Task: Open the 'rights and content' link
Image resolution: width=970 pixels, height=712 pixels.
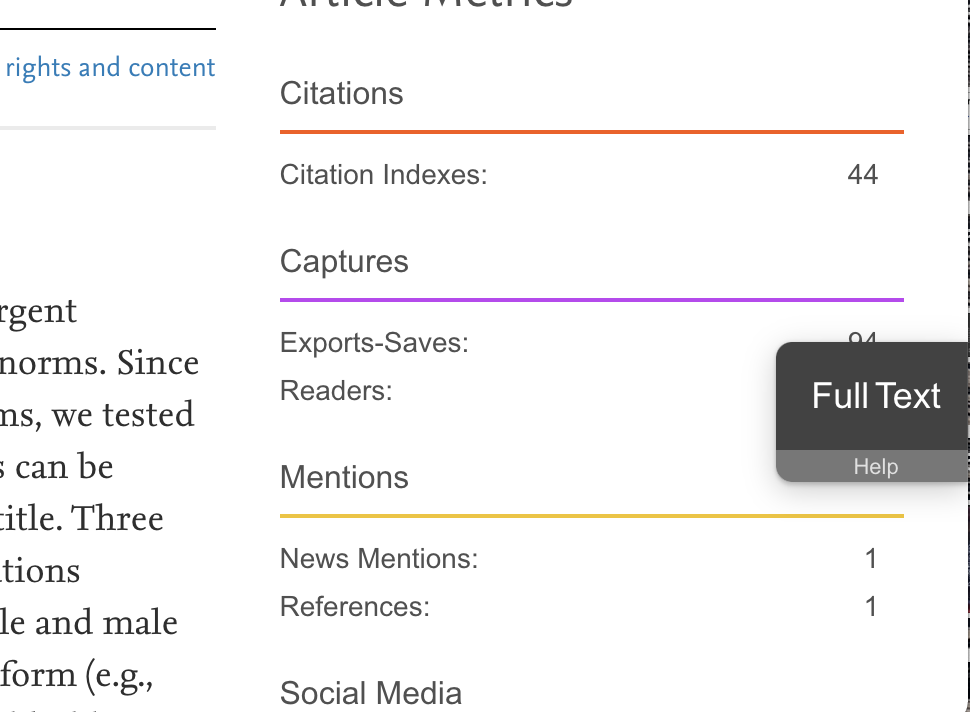Action: click(110, 67)
